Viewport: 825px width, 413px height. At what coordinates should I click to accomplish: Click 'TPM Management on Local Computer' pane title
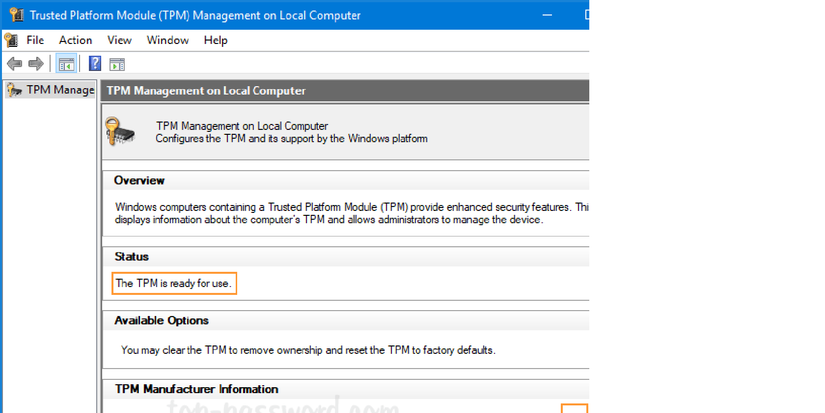(206, 90)
